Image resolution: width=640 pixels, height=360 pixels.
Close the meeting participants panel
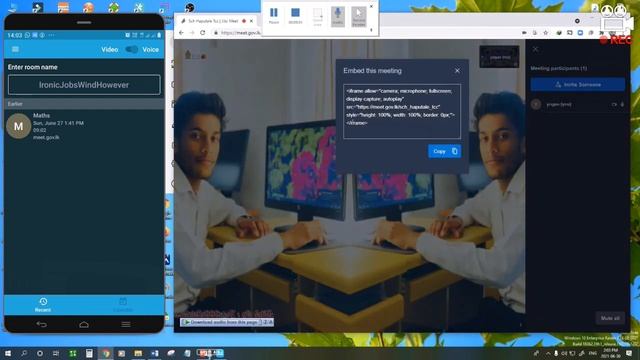click(x=536, y=49)
